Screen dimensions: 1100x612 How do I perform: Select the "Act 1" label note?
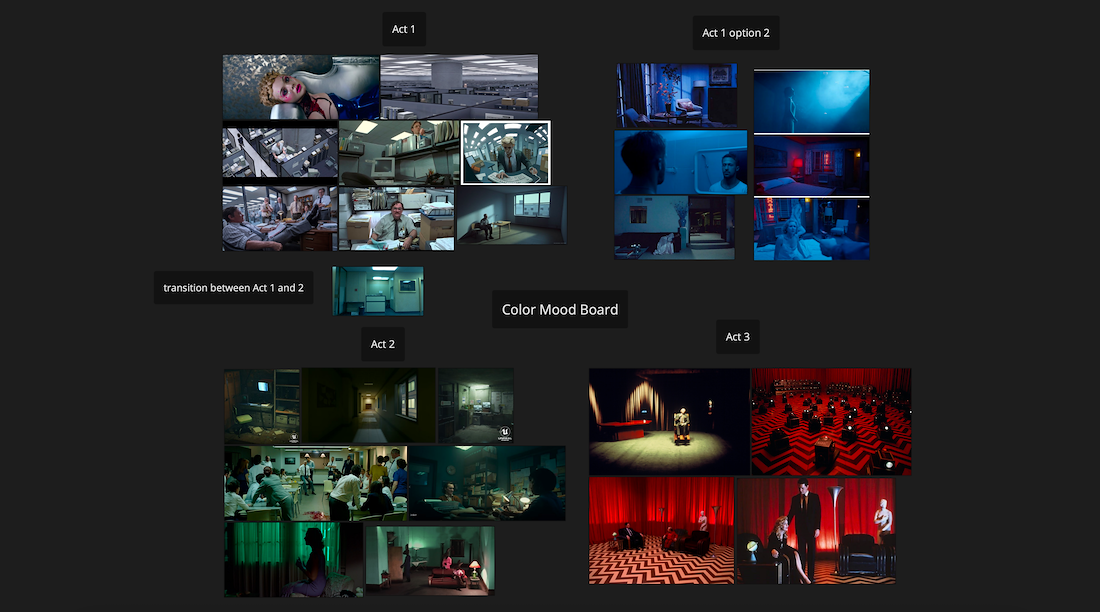pos(403,29)
